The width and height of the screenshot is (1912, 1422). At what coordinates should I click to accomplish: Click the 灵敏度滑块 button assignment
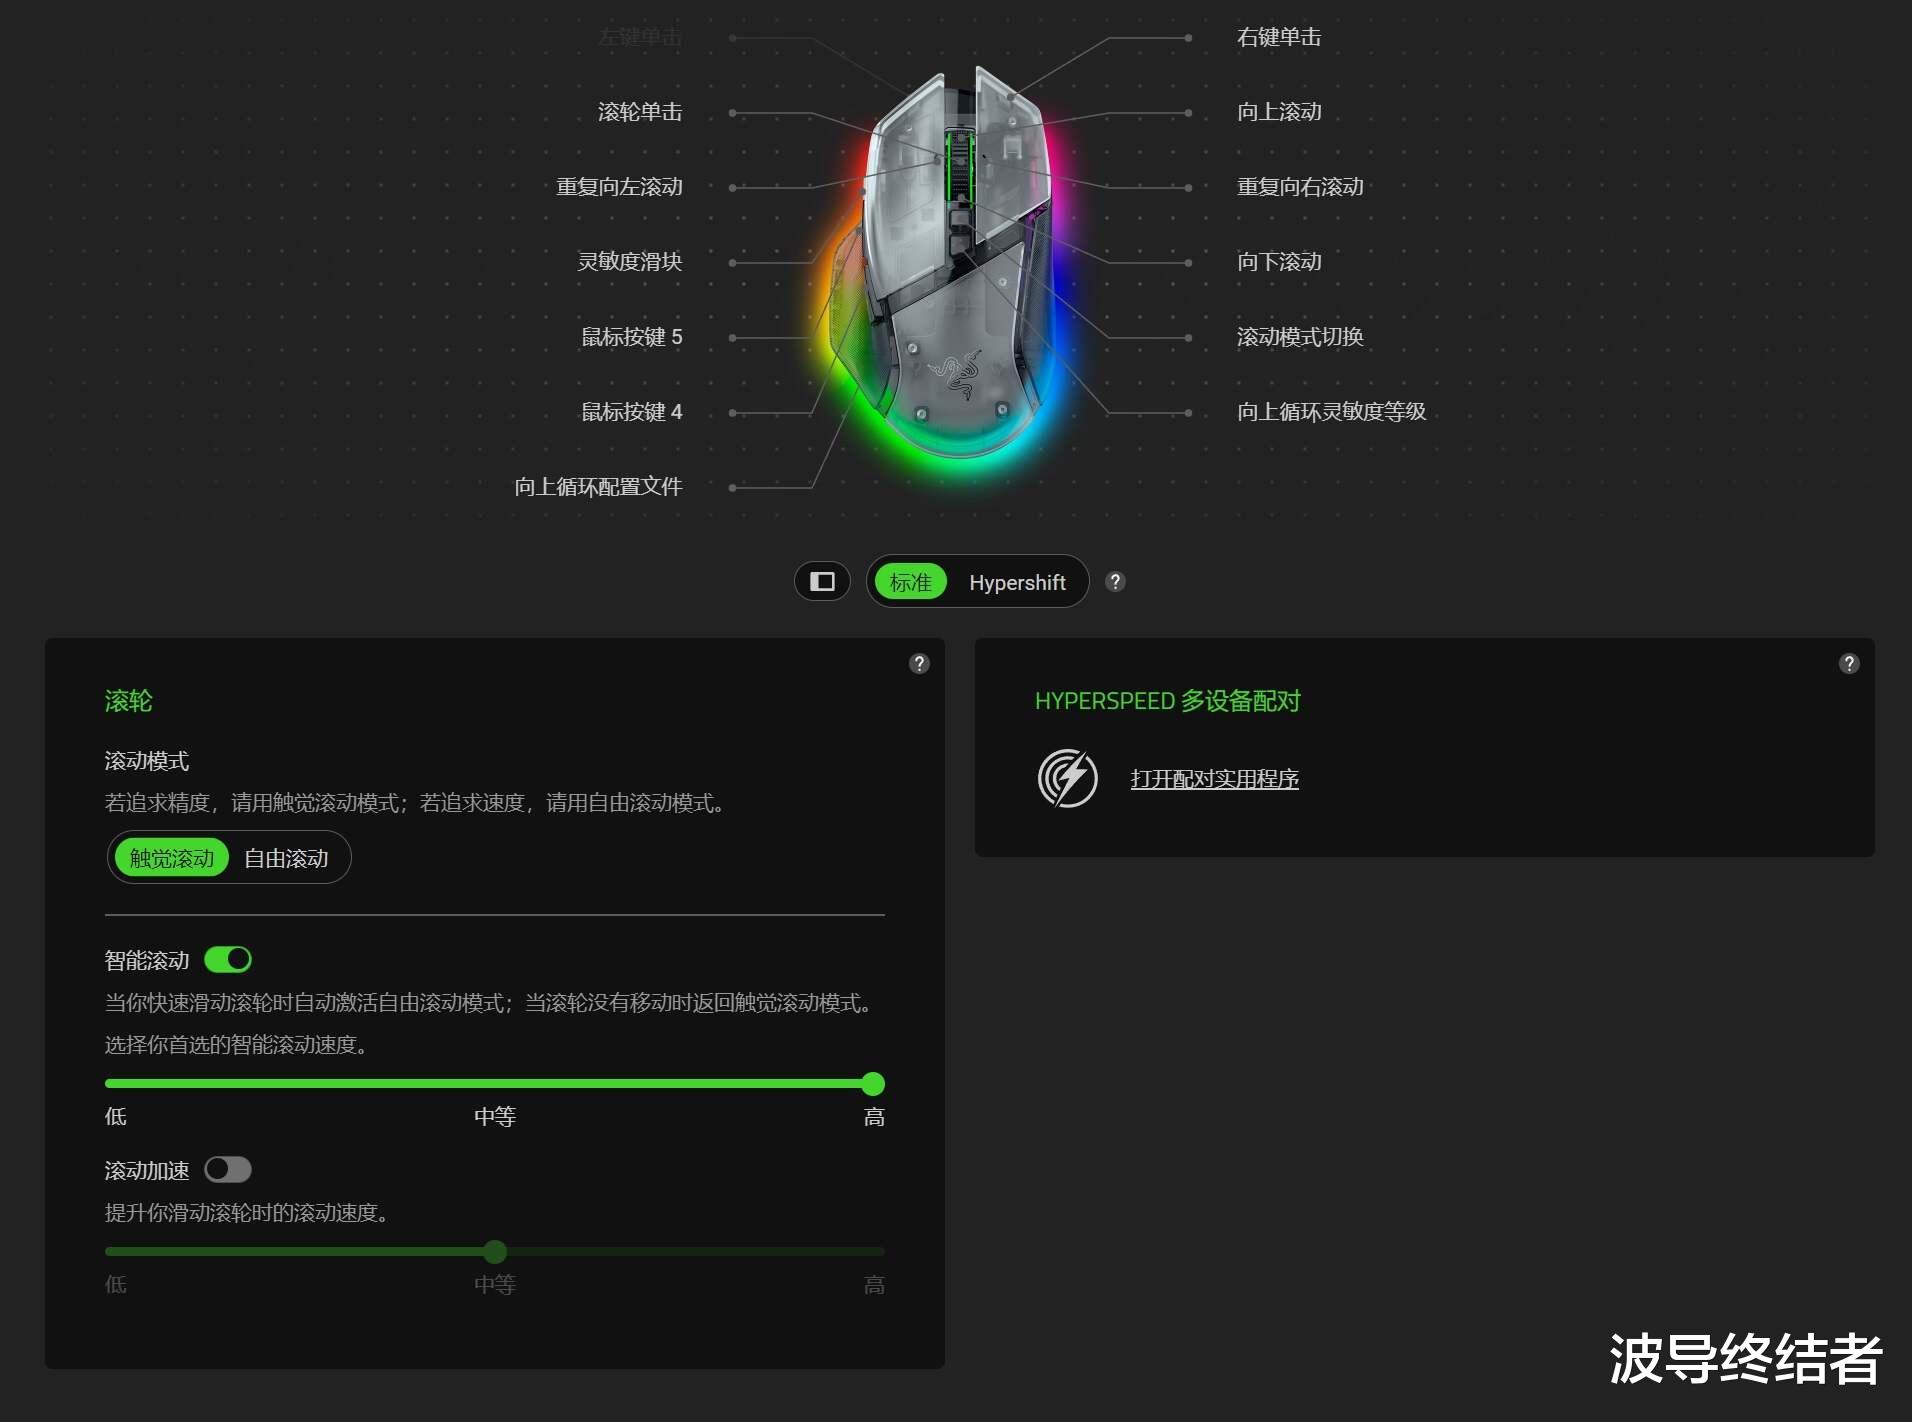tap(630, 262)
